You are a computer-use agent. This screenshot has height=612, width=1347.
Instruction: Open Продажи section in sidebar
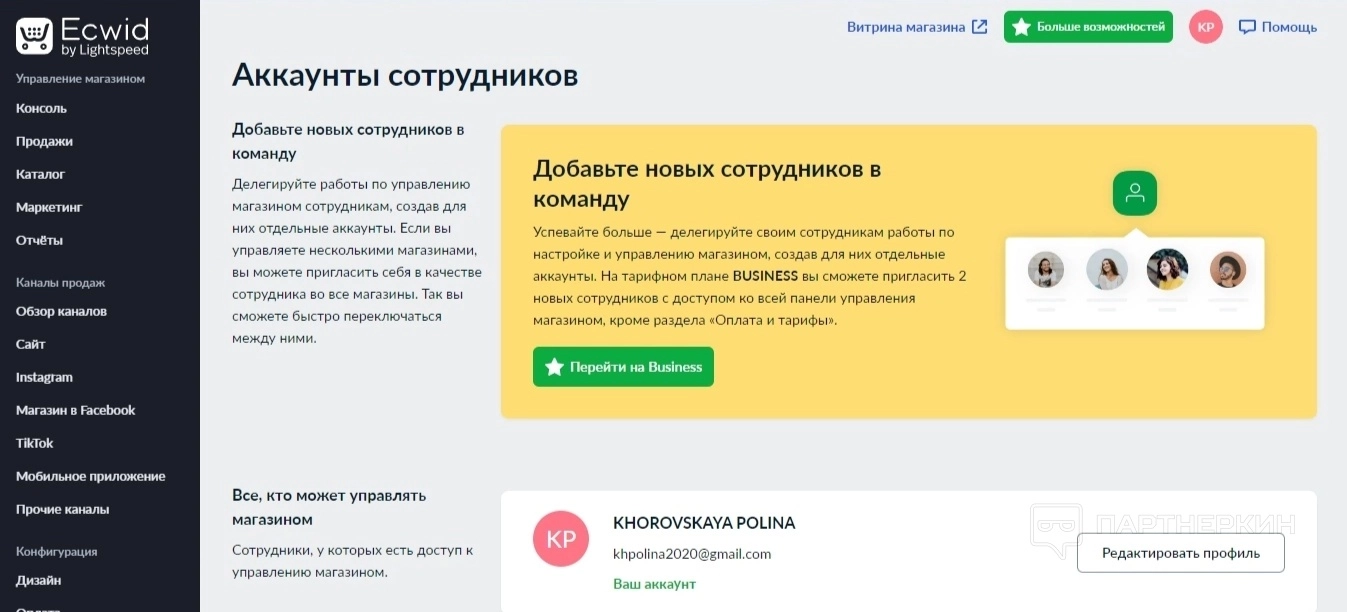tap(44, 141)
